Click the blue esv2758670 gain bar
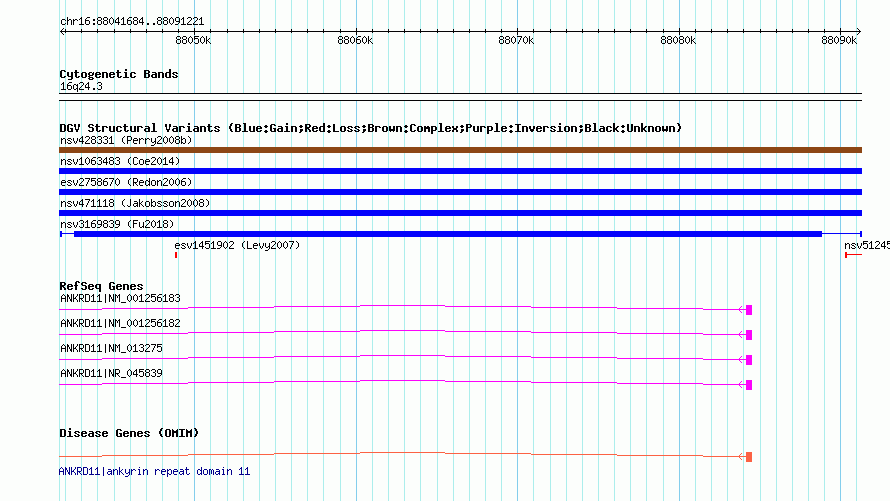The image size is (890, 501). 460,192
